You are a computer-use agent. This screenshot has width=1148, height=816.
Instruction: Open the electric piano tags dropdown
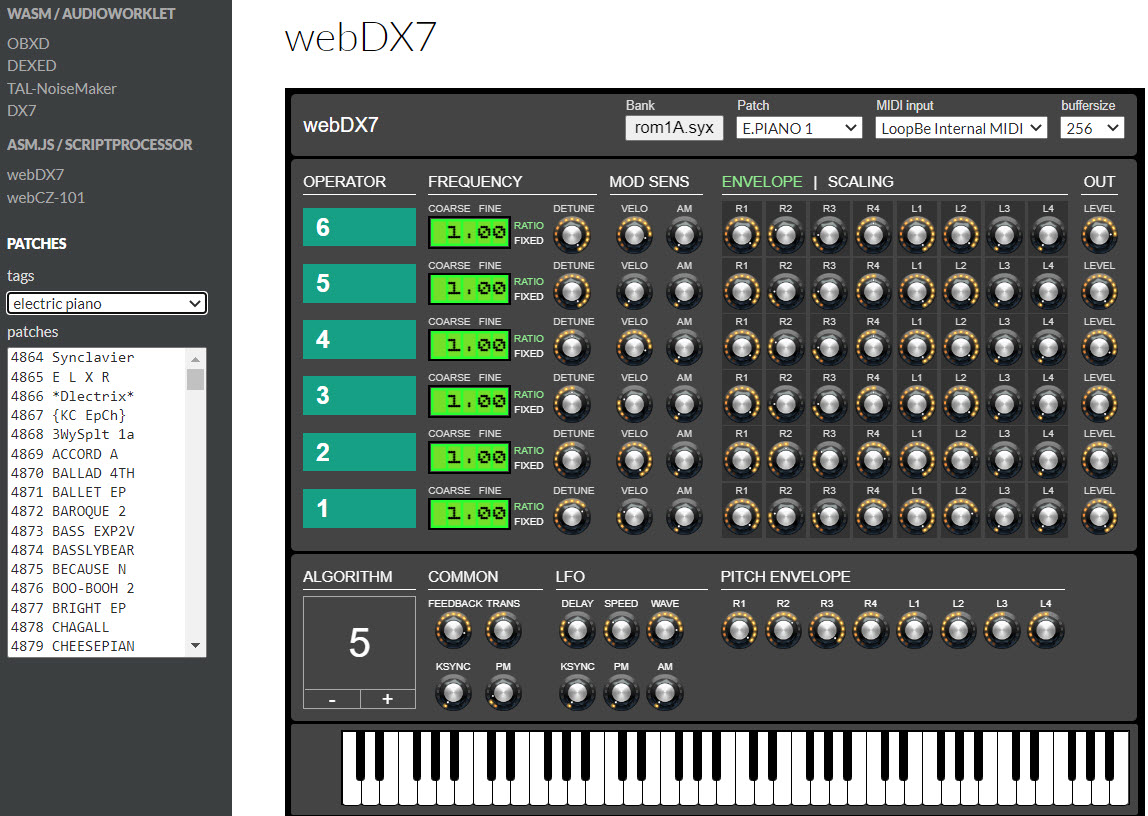107,303
